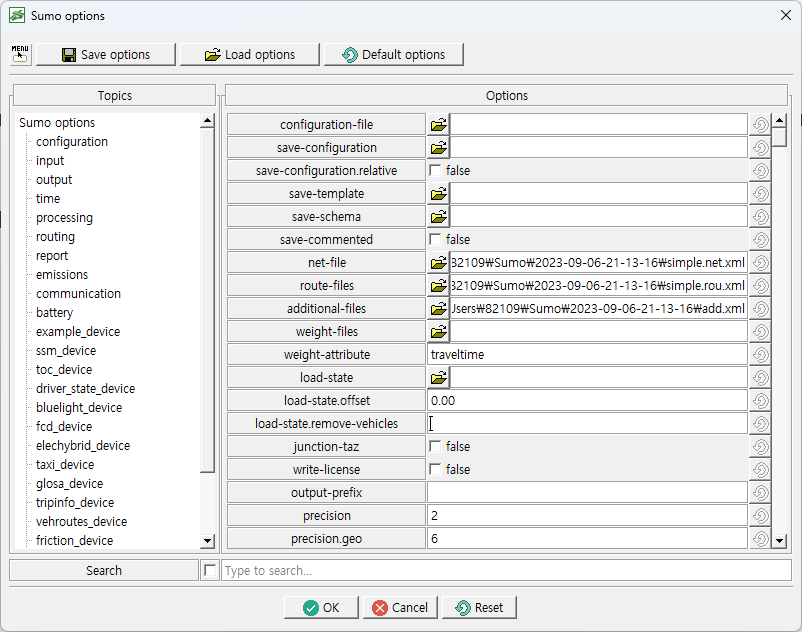Close the Sumo options dialog
The width and height of the screenshot is (802, 632).
coord(786,15)
